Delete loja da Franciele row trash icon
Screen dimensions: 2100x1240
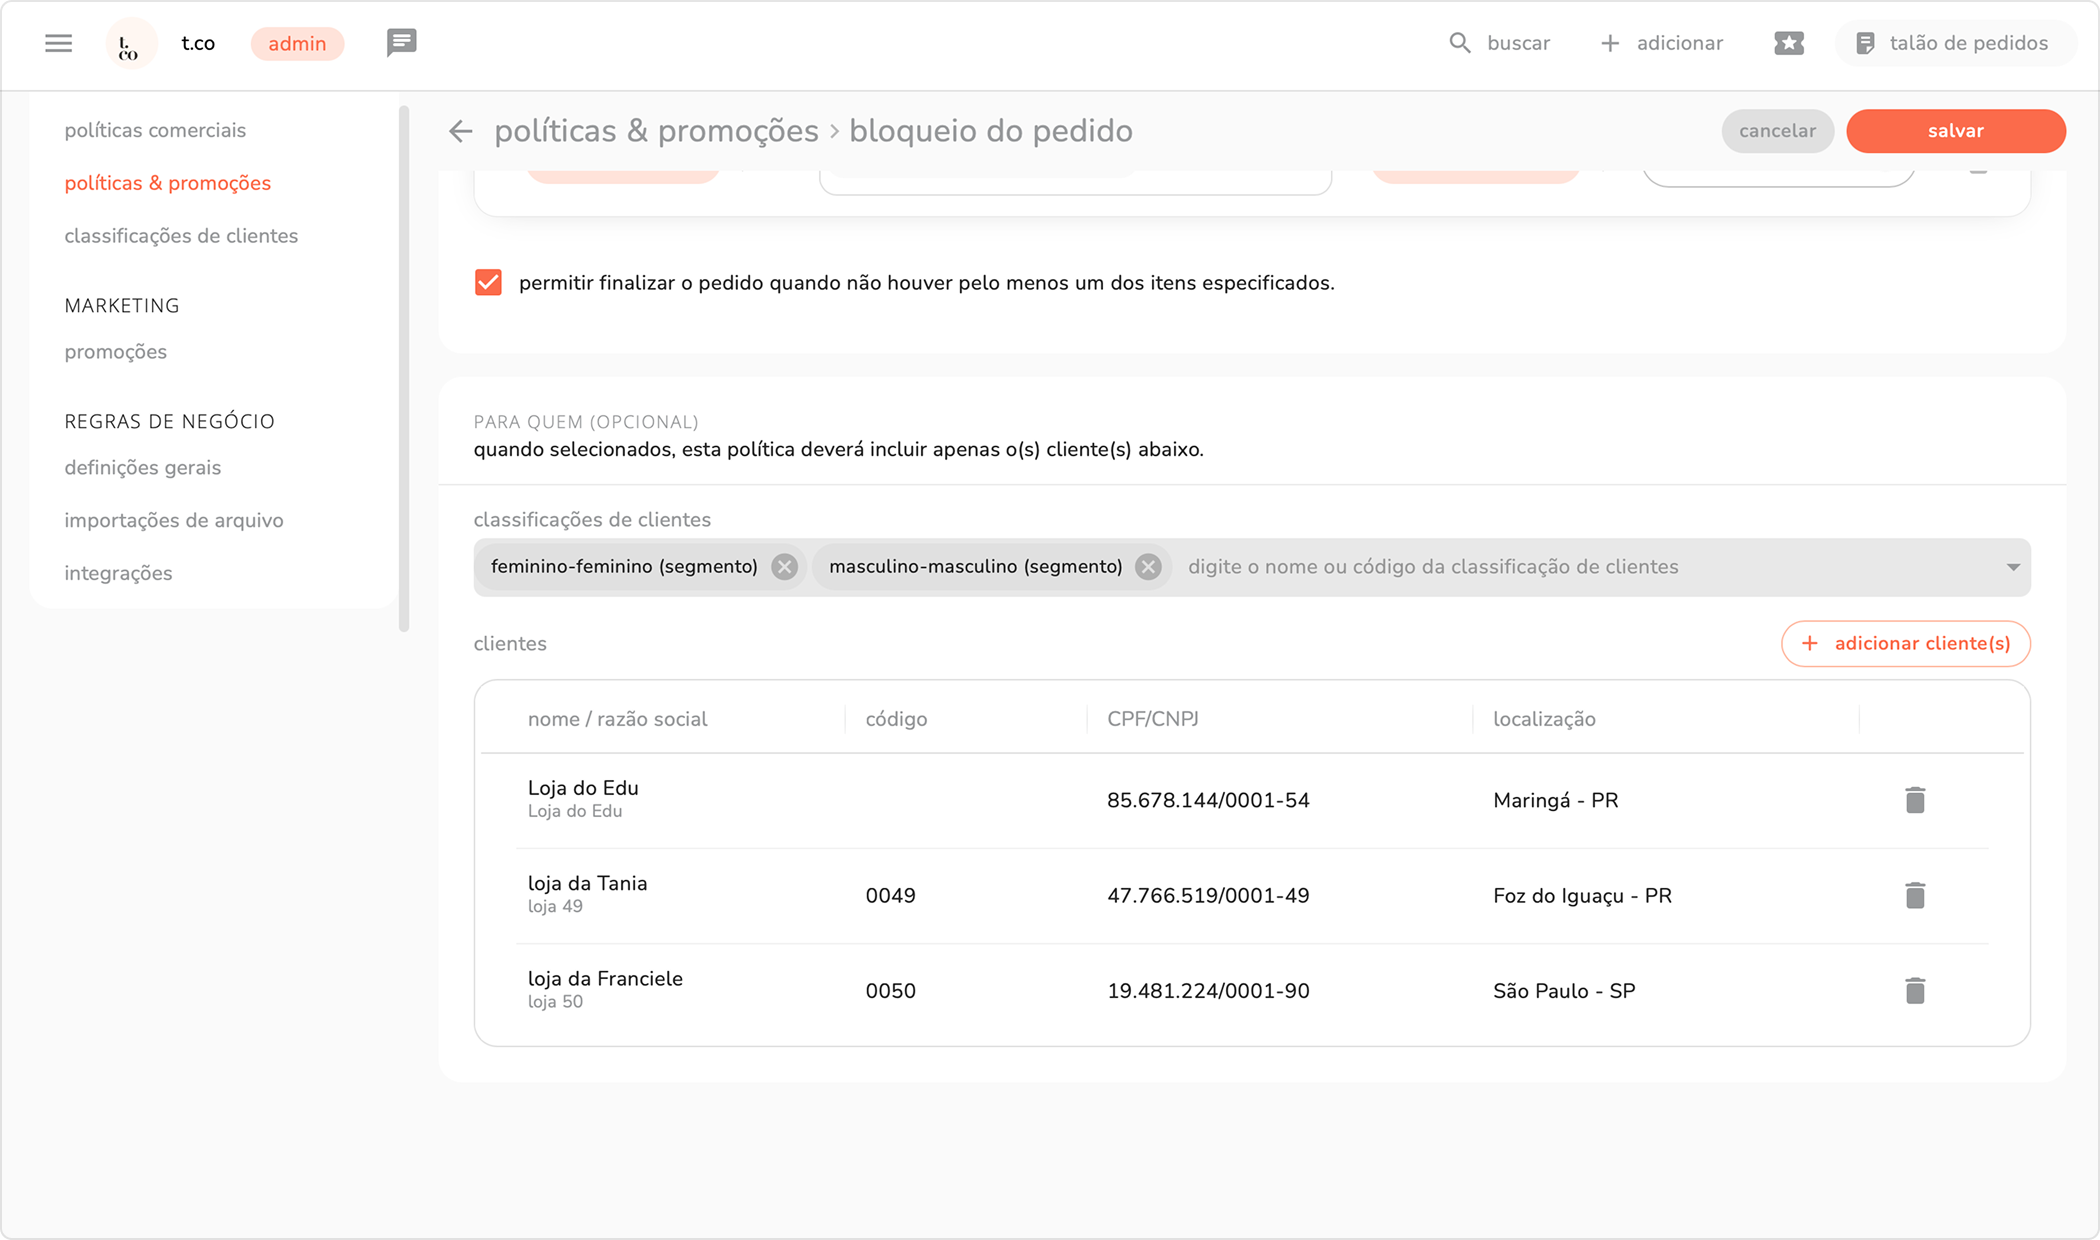tap(1914, 991)
